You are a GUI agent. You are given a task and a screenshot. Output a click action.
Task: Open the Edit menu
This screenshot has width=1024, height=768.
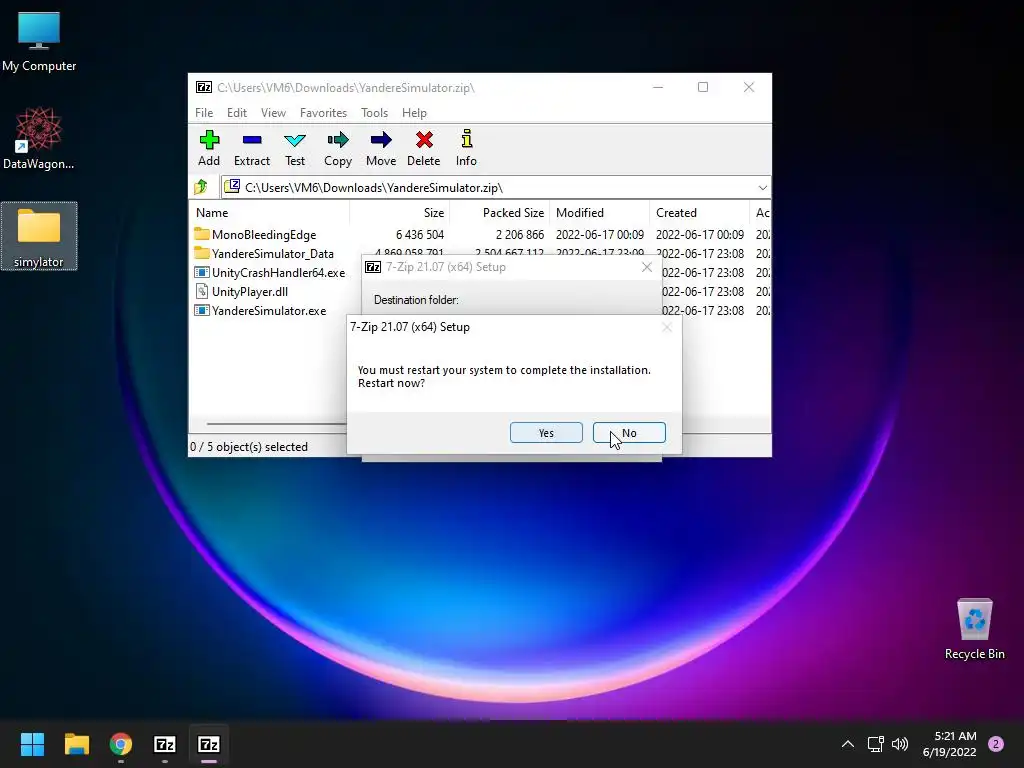(236, 113)
